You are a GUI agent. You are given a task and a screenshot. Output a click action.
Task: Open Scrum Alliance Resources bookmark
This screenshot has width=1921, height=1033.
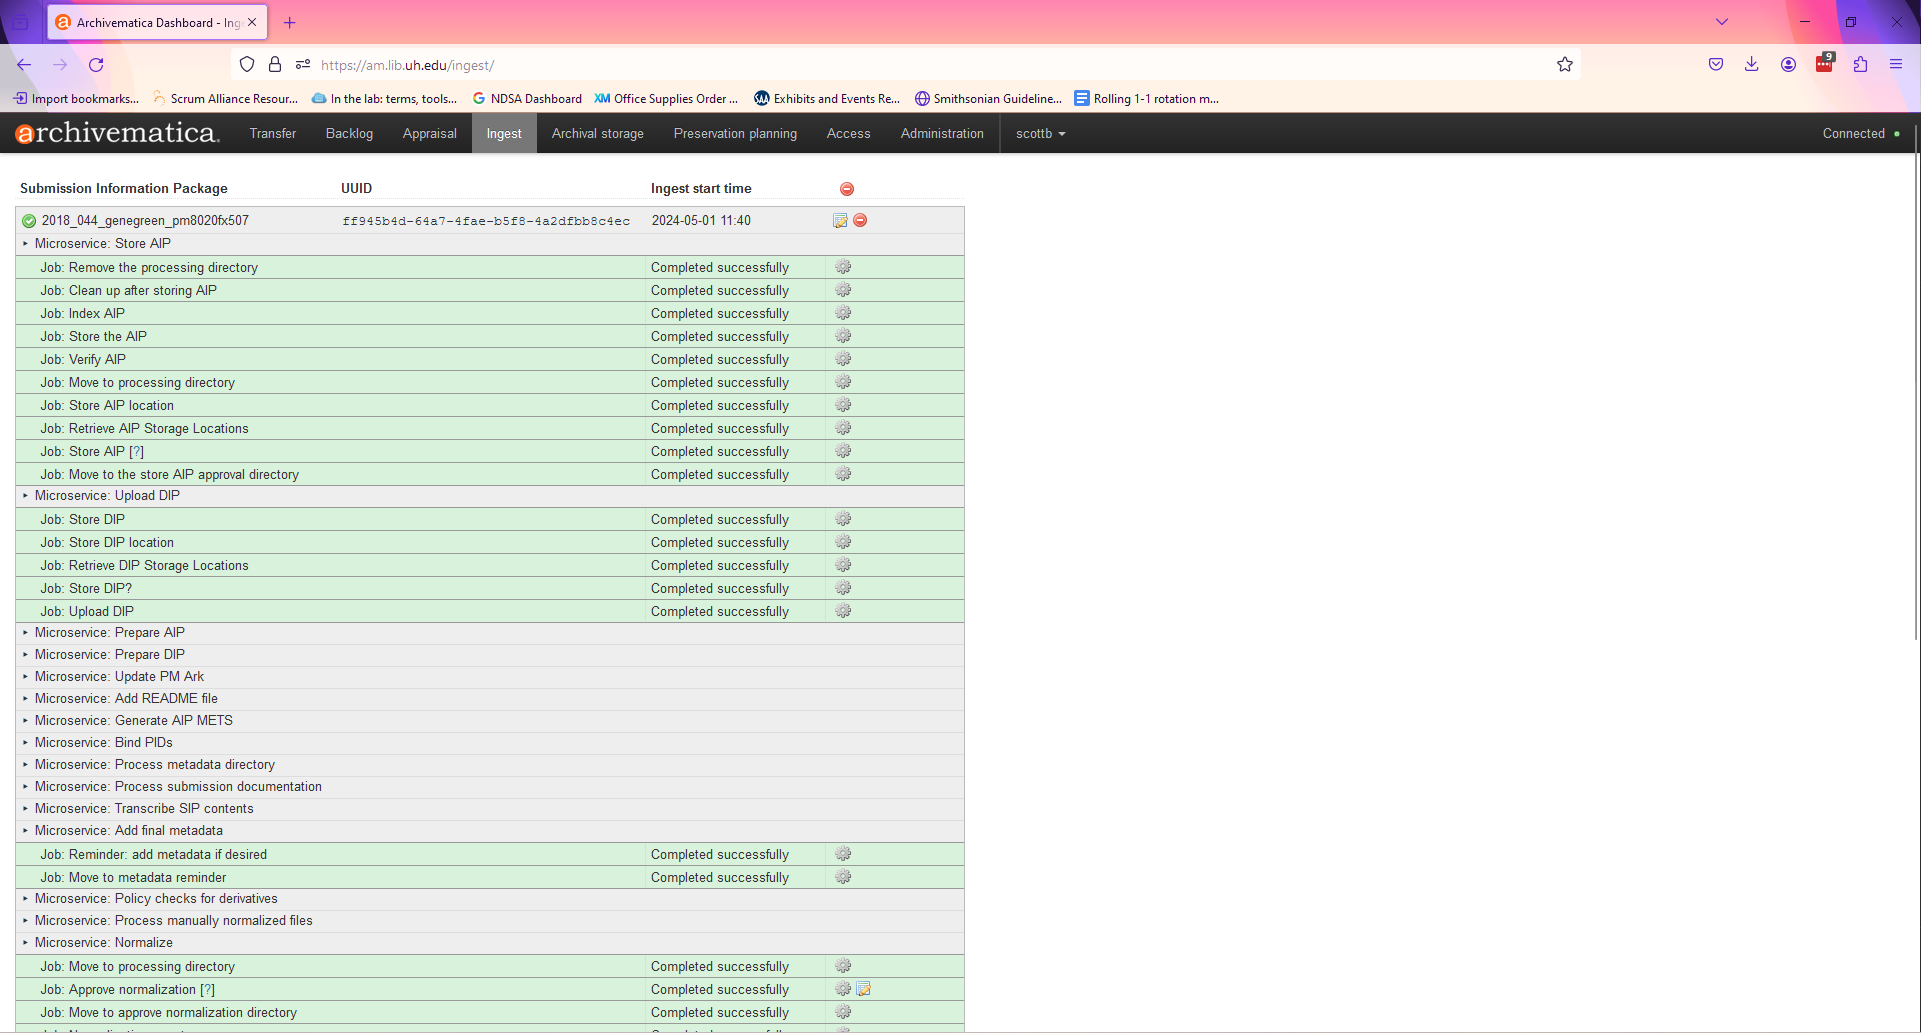click(225, 99)
